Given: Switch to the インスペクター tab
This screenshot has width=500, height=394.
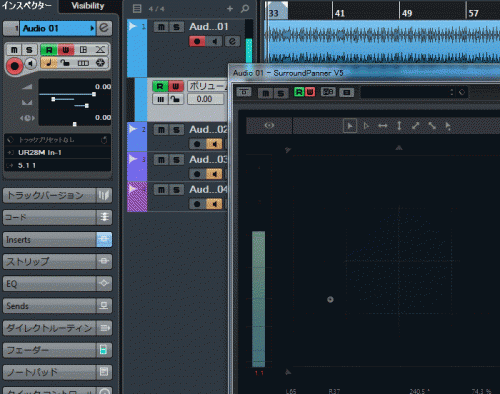Looking at the screenshot, I should click(x=27, y=6).
